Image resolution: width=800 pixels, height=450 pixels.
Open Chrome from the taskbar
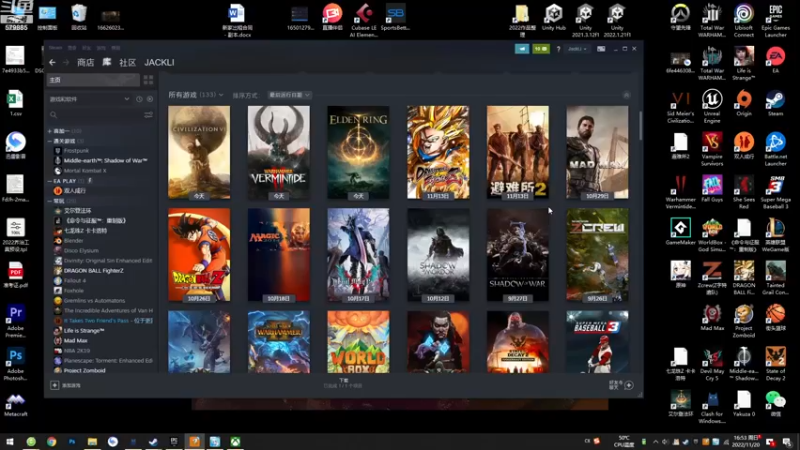(52, 441)
